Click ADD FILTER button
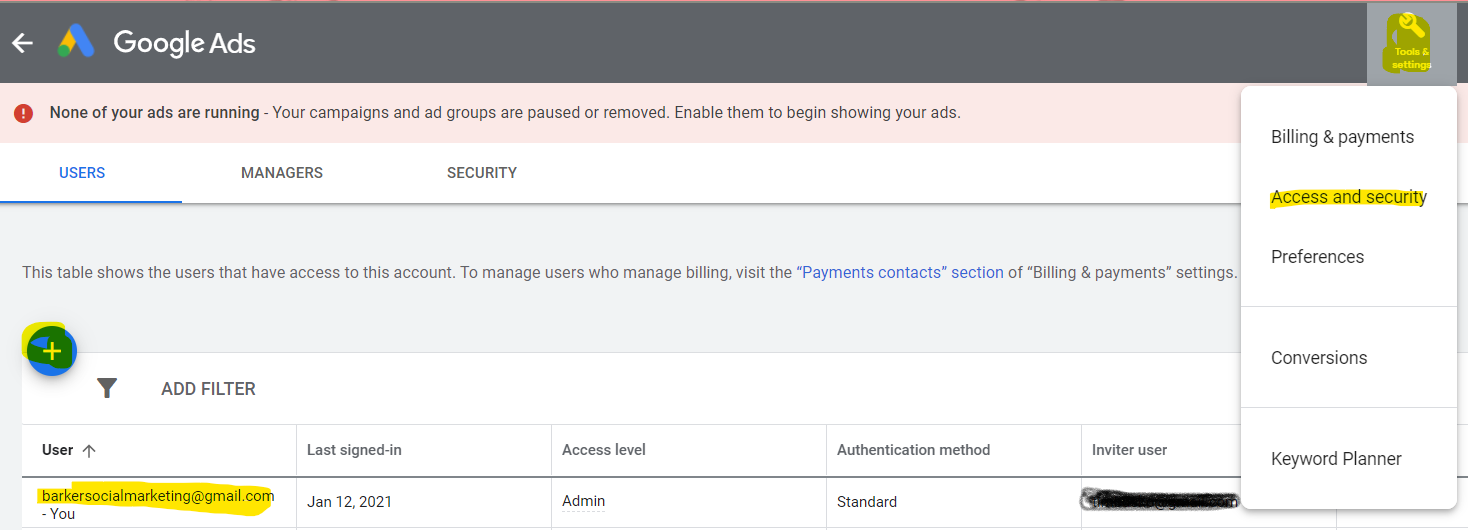 click(208, 389)
